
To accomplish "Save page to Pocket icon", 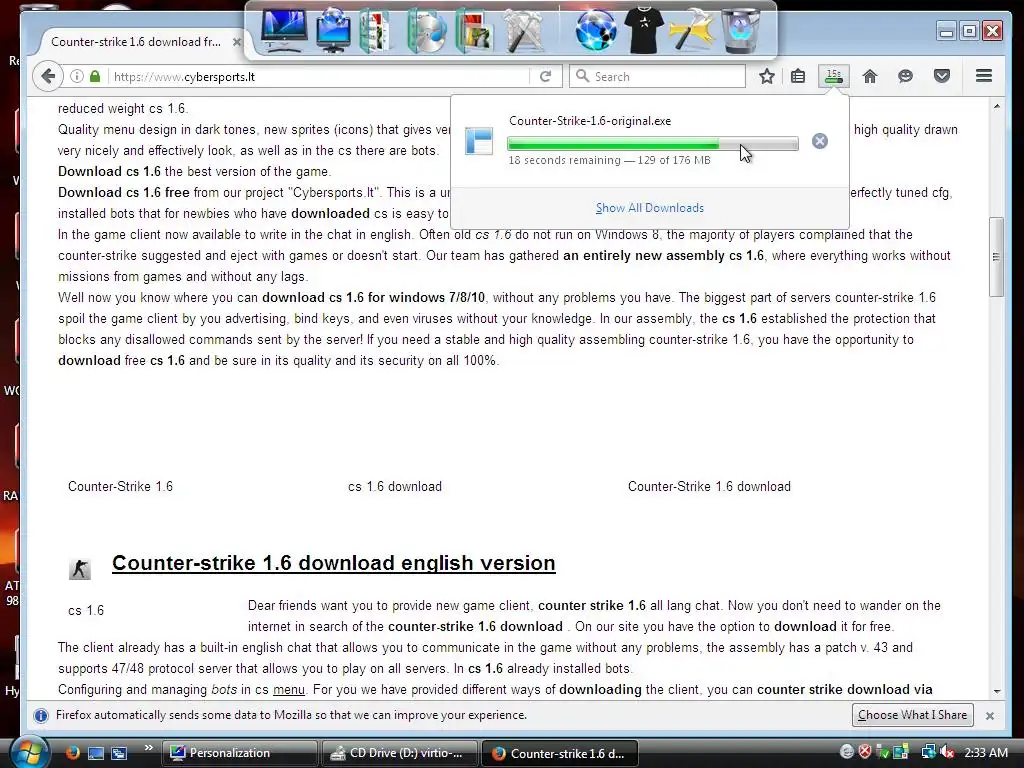I will [942, 76].
